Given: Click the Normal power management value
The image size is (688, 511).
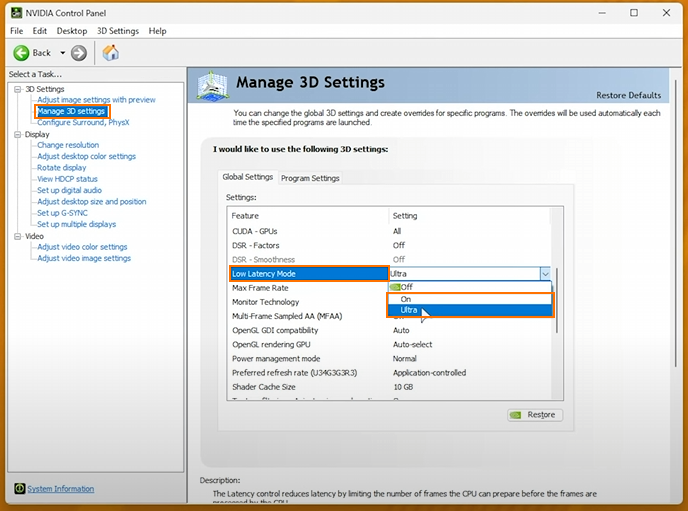Looking at the screenshot, I should click(405, 358).
